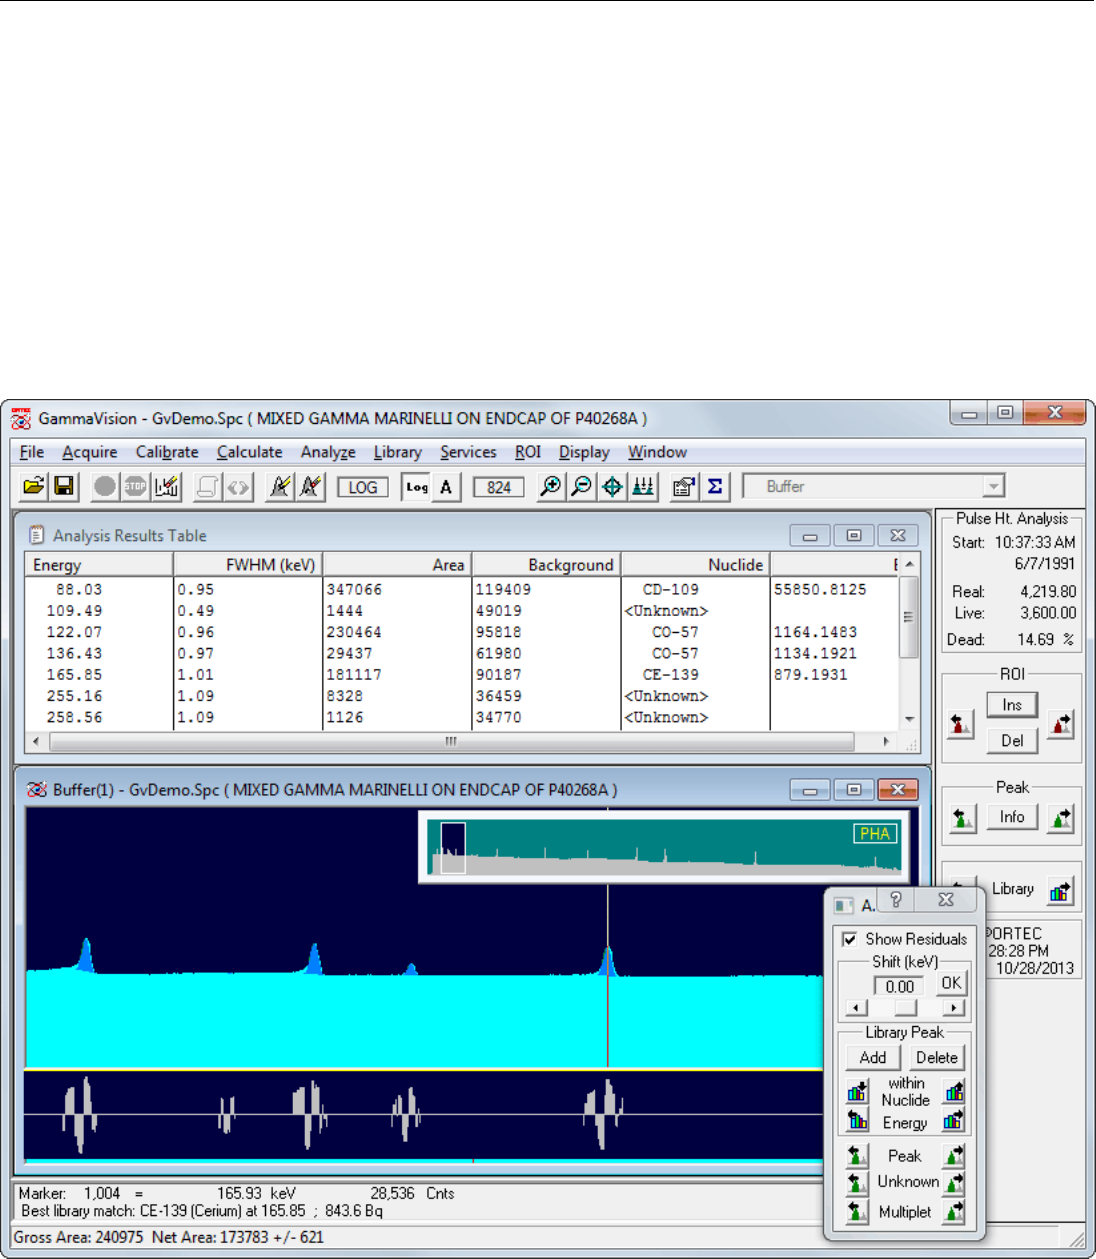Viewport: 1096px width, 1259px height.
Task: Click the Shift keV slider thumb
Action: [x=905, y=1008]
